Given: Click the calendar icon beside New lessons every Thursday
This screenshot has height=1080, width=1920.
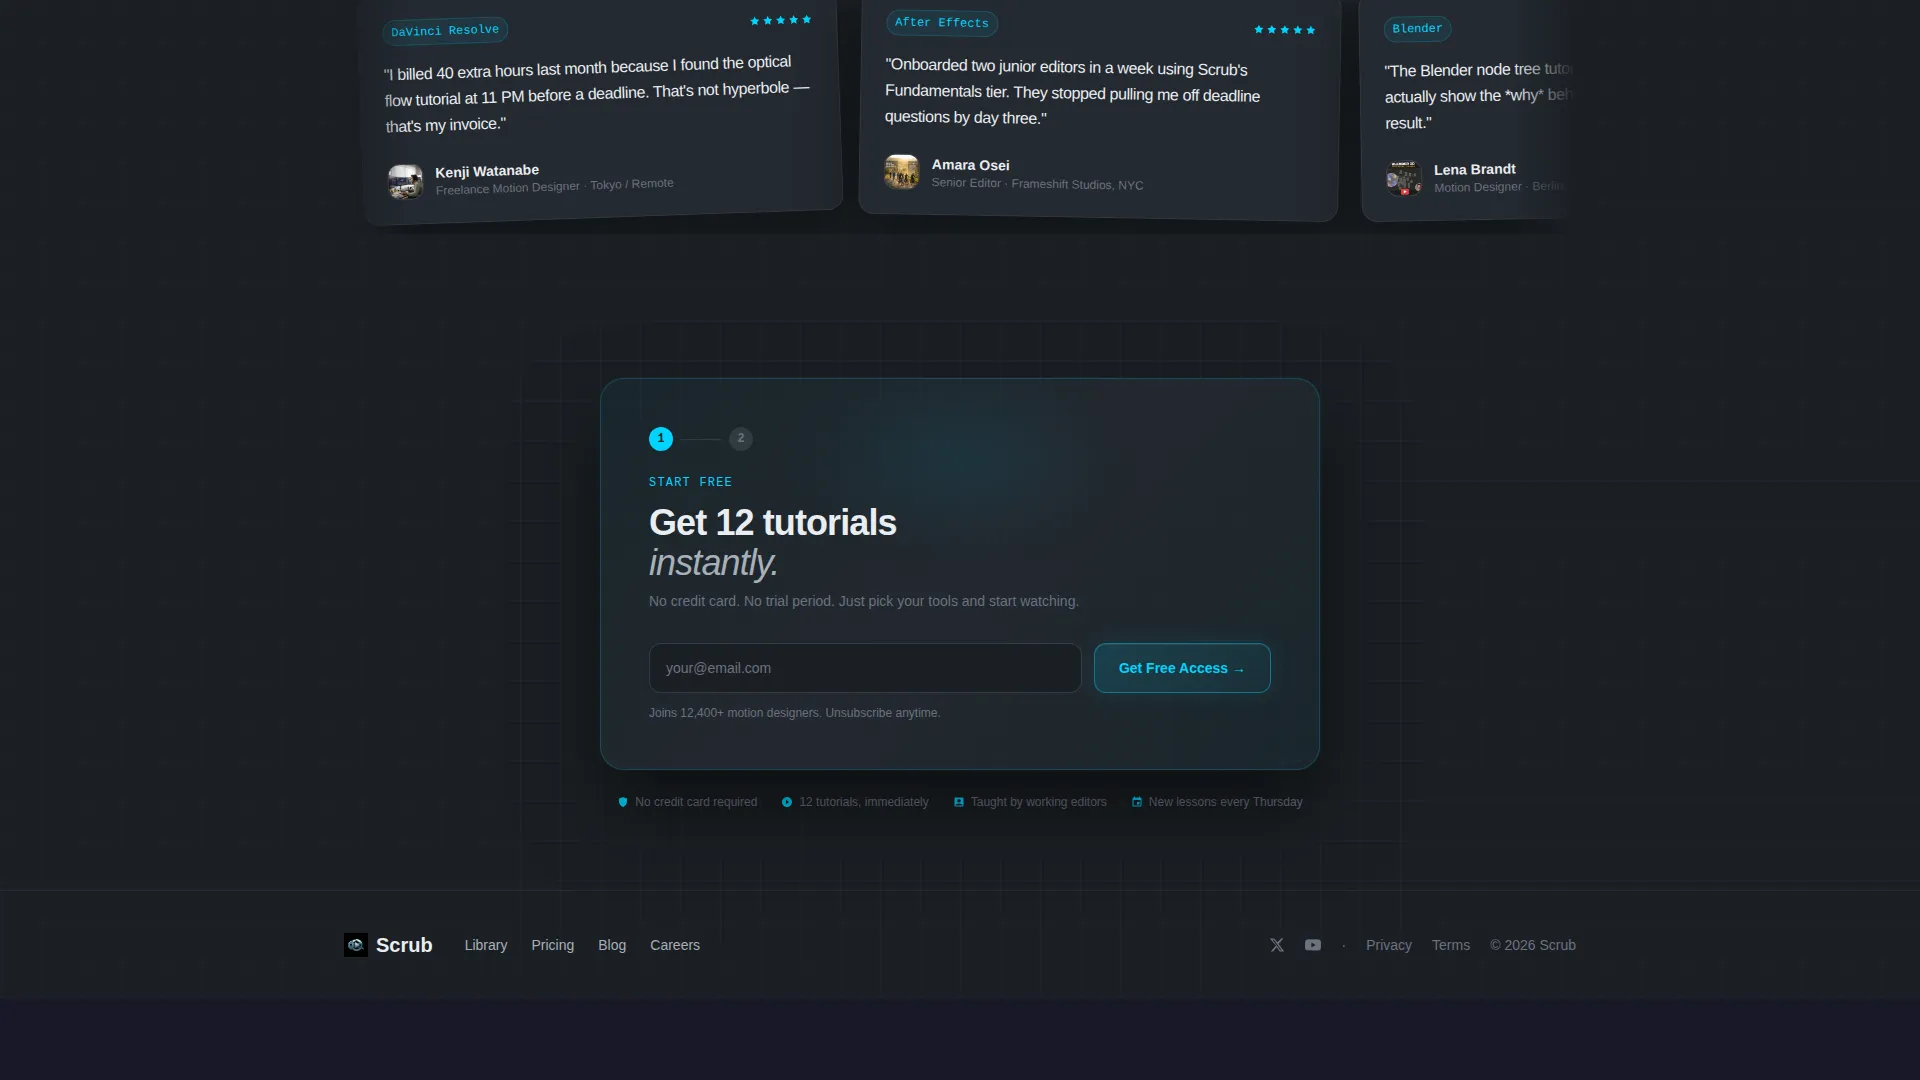Looking at the screenshot, I should point(1137,802).
